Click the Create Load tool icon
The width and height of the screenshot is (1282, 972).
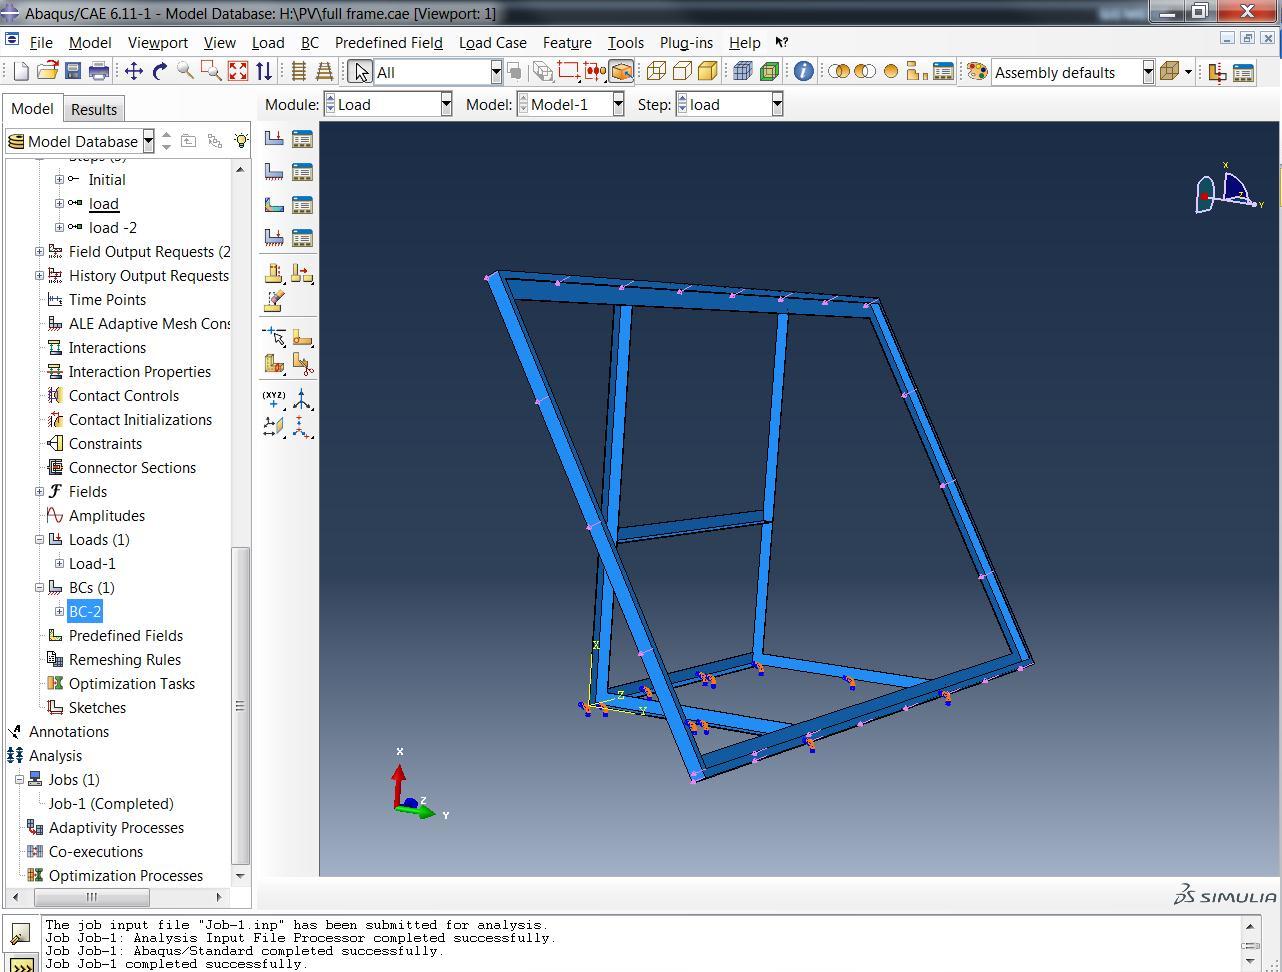coord(273,139)
